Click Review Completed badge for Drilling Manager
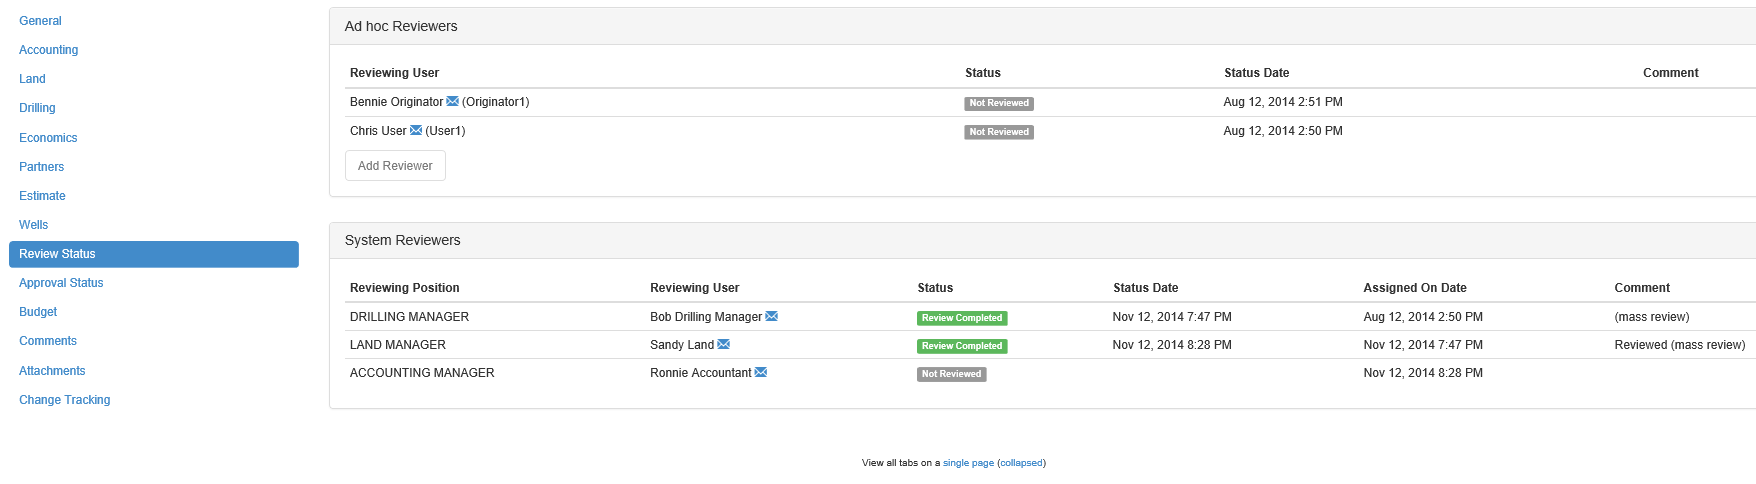 (962, 318)
